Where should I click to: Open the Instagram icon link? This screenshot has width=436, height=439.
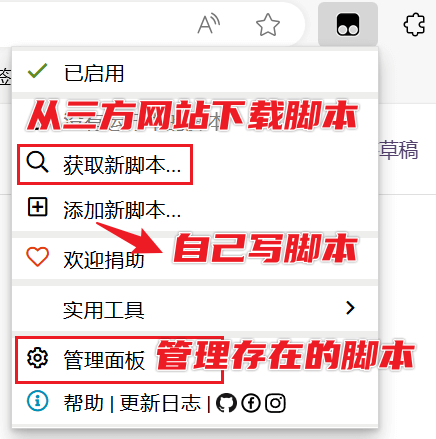tap(275, 403)
